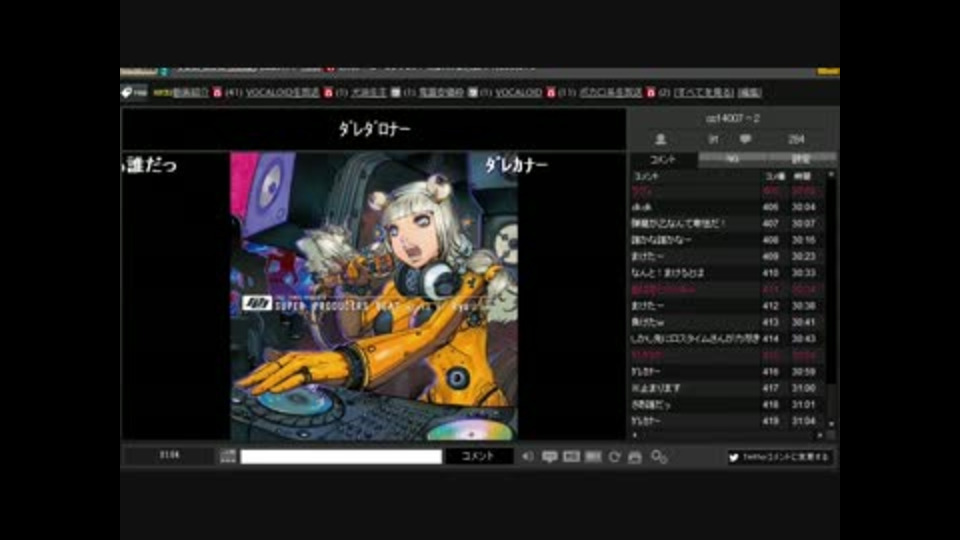Click the print-like icon in player bar
This screenshot has width=960, height=540.
coord(635,457)
